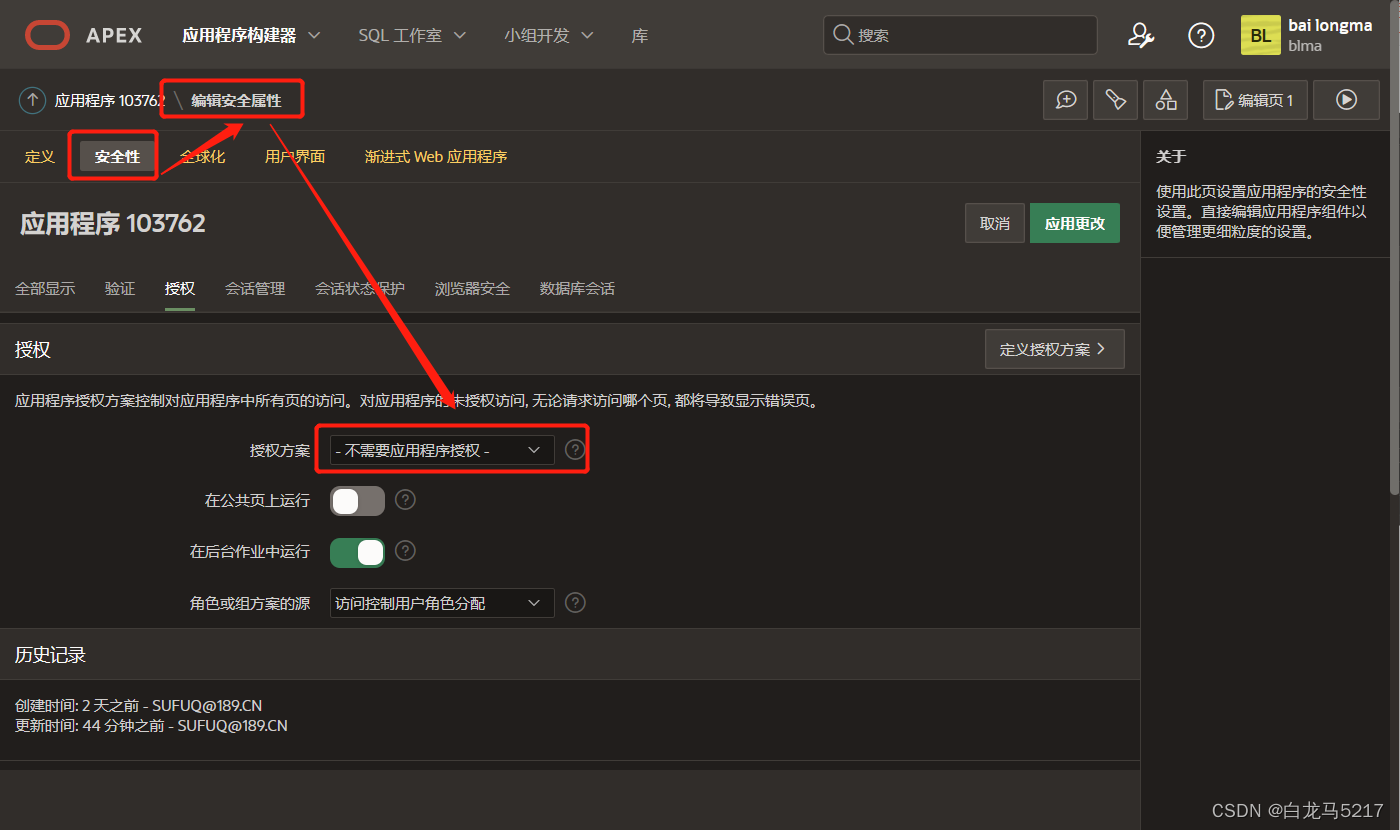Click the 取消 button

pyautogui.click(x=995, y=223)
